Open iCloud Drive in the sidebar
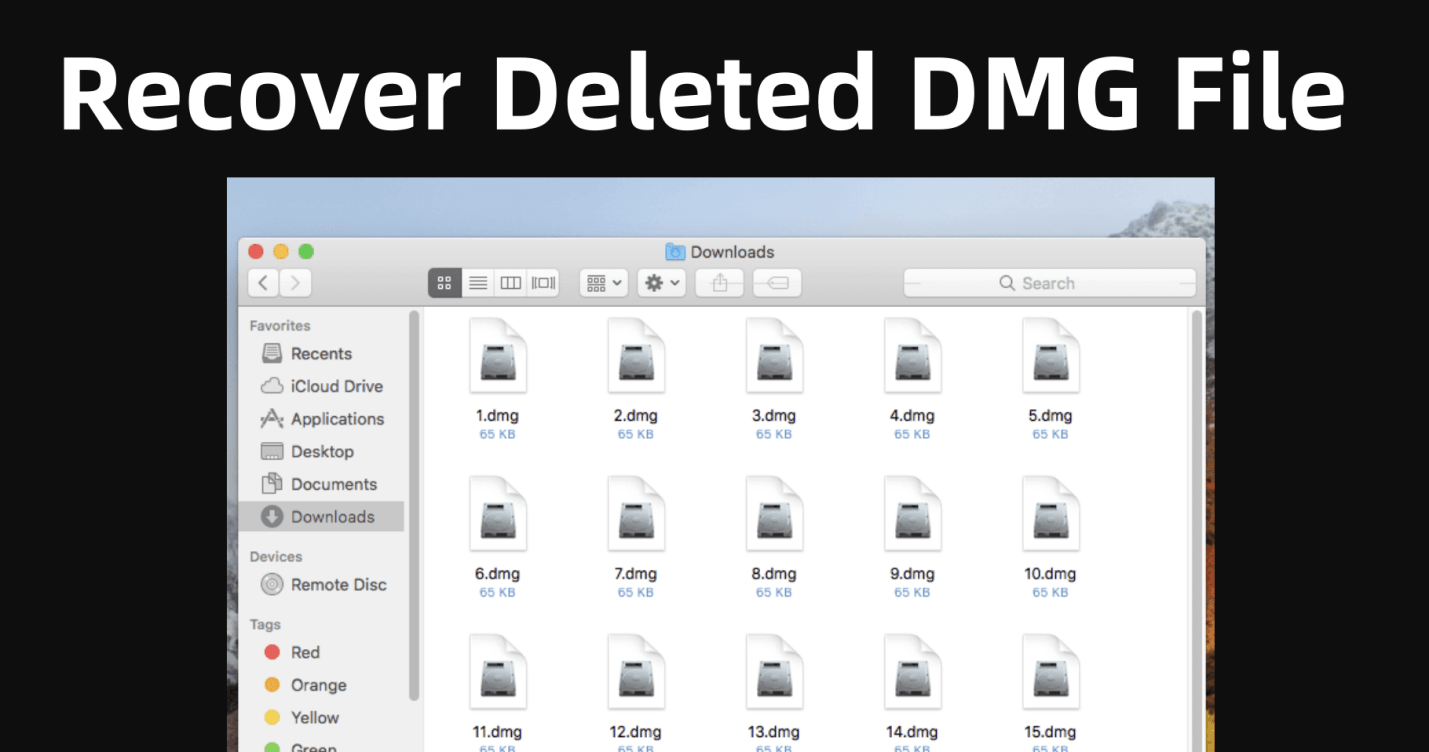Screen dimensions: 1429x752 321,386
